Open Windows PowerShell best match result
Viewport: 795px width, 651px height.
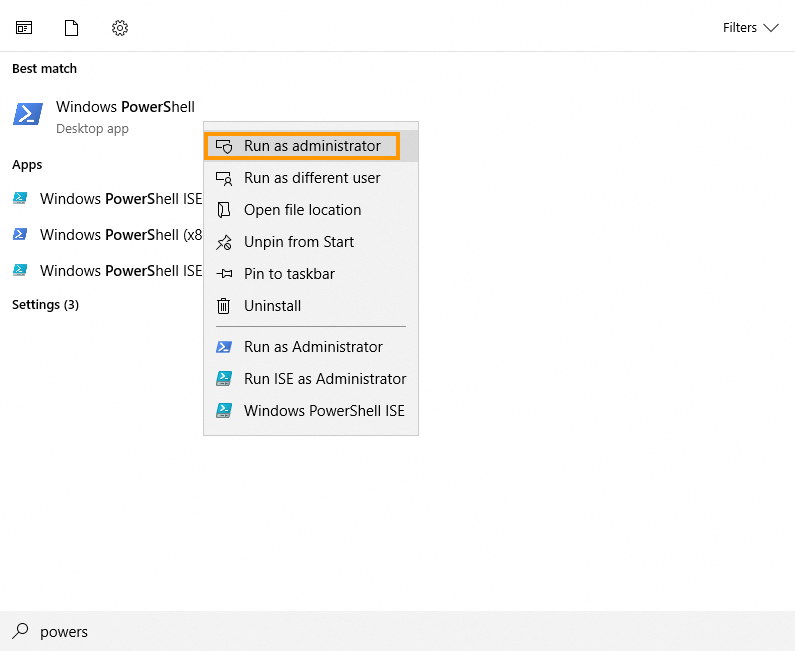101,117
